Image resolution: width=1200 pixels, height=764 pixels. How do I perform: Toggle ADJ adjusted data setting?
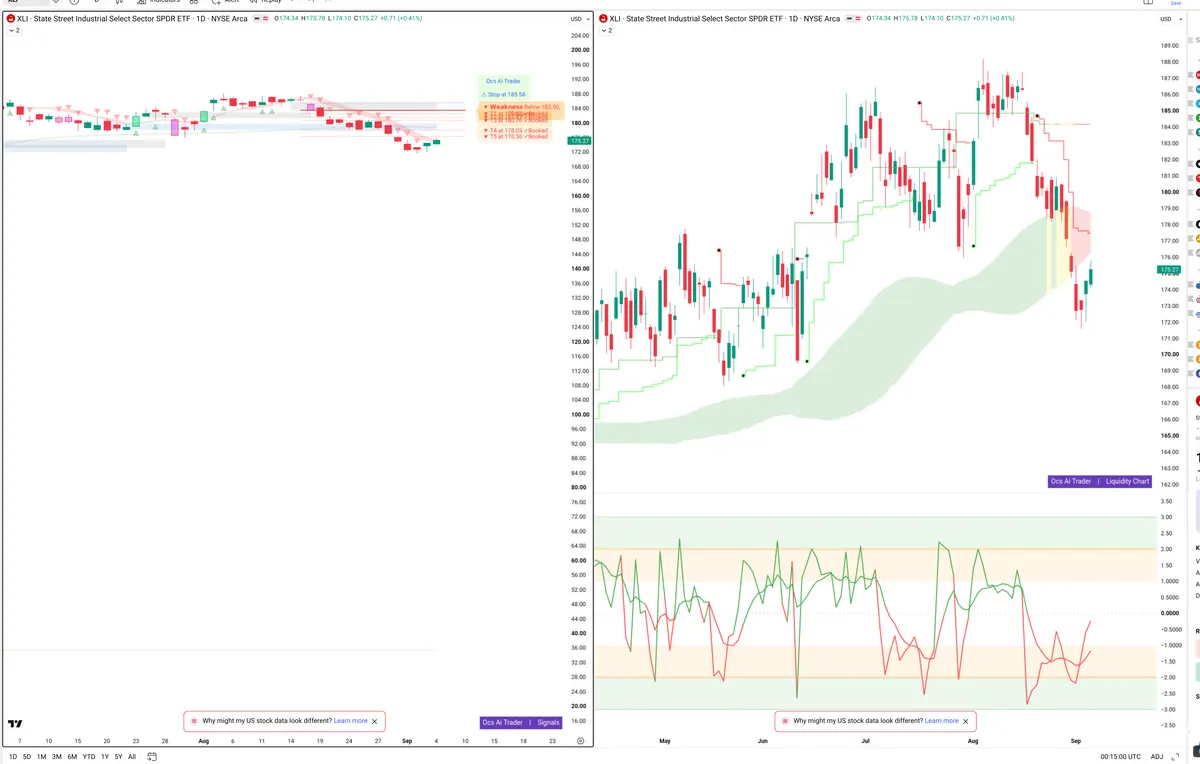1157,757
